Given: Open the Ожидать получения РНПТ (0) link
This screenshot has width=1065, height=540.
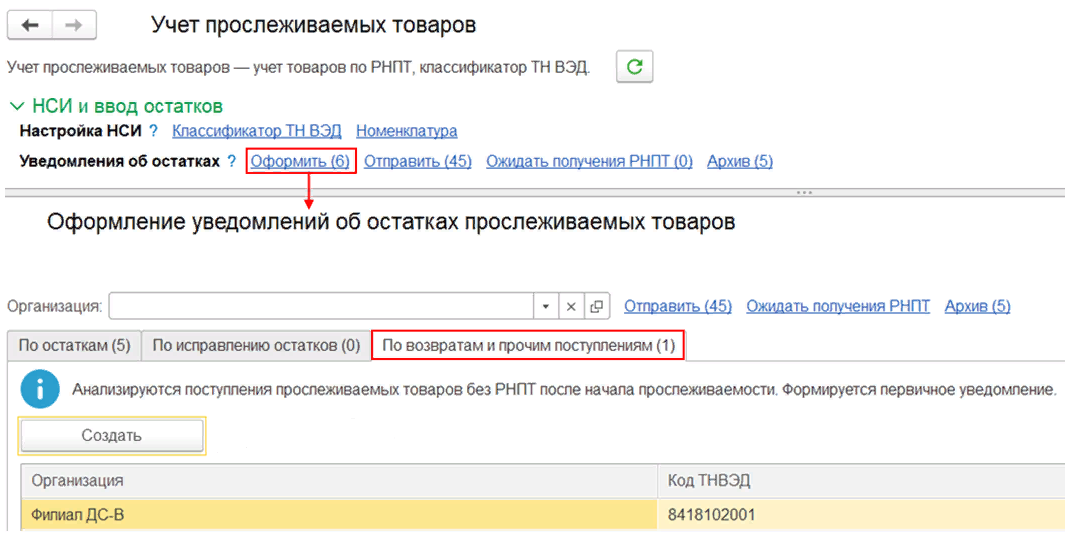Looking at the screenshot, I should [x=589, y=161].
